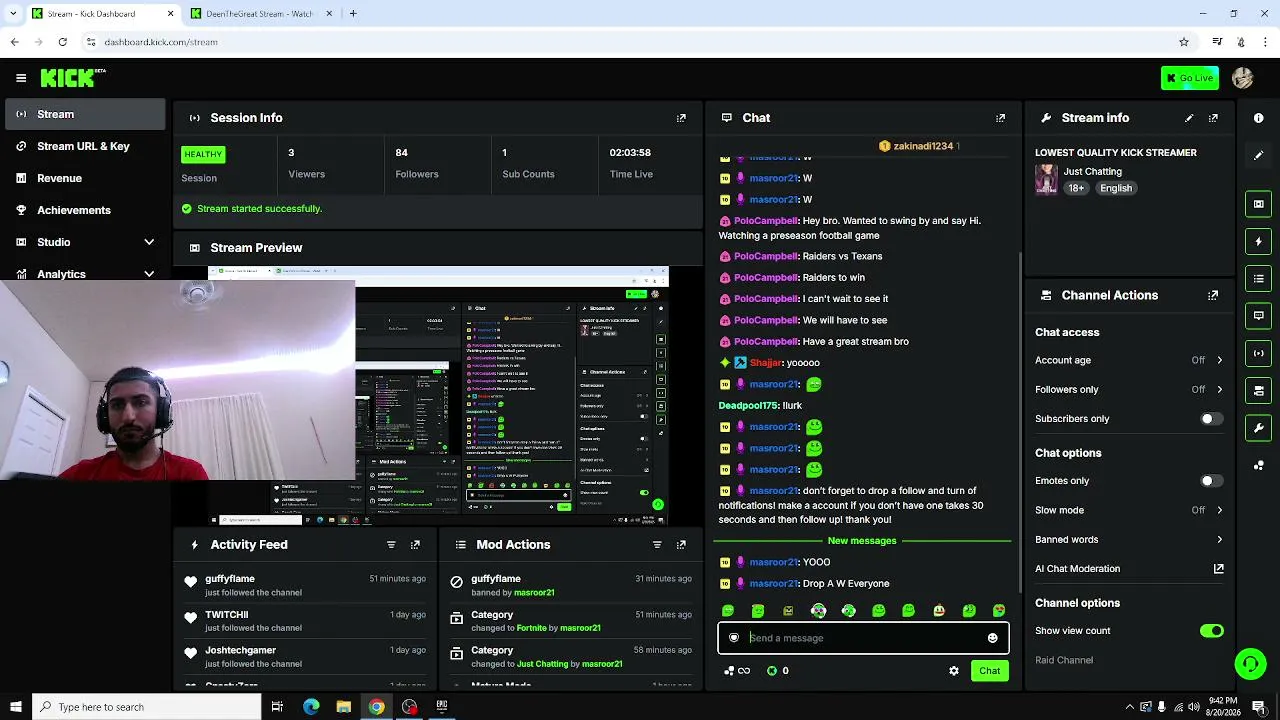Click the Kick logo

[x=73, y=78]
